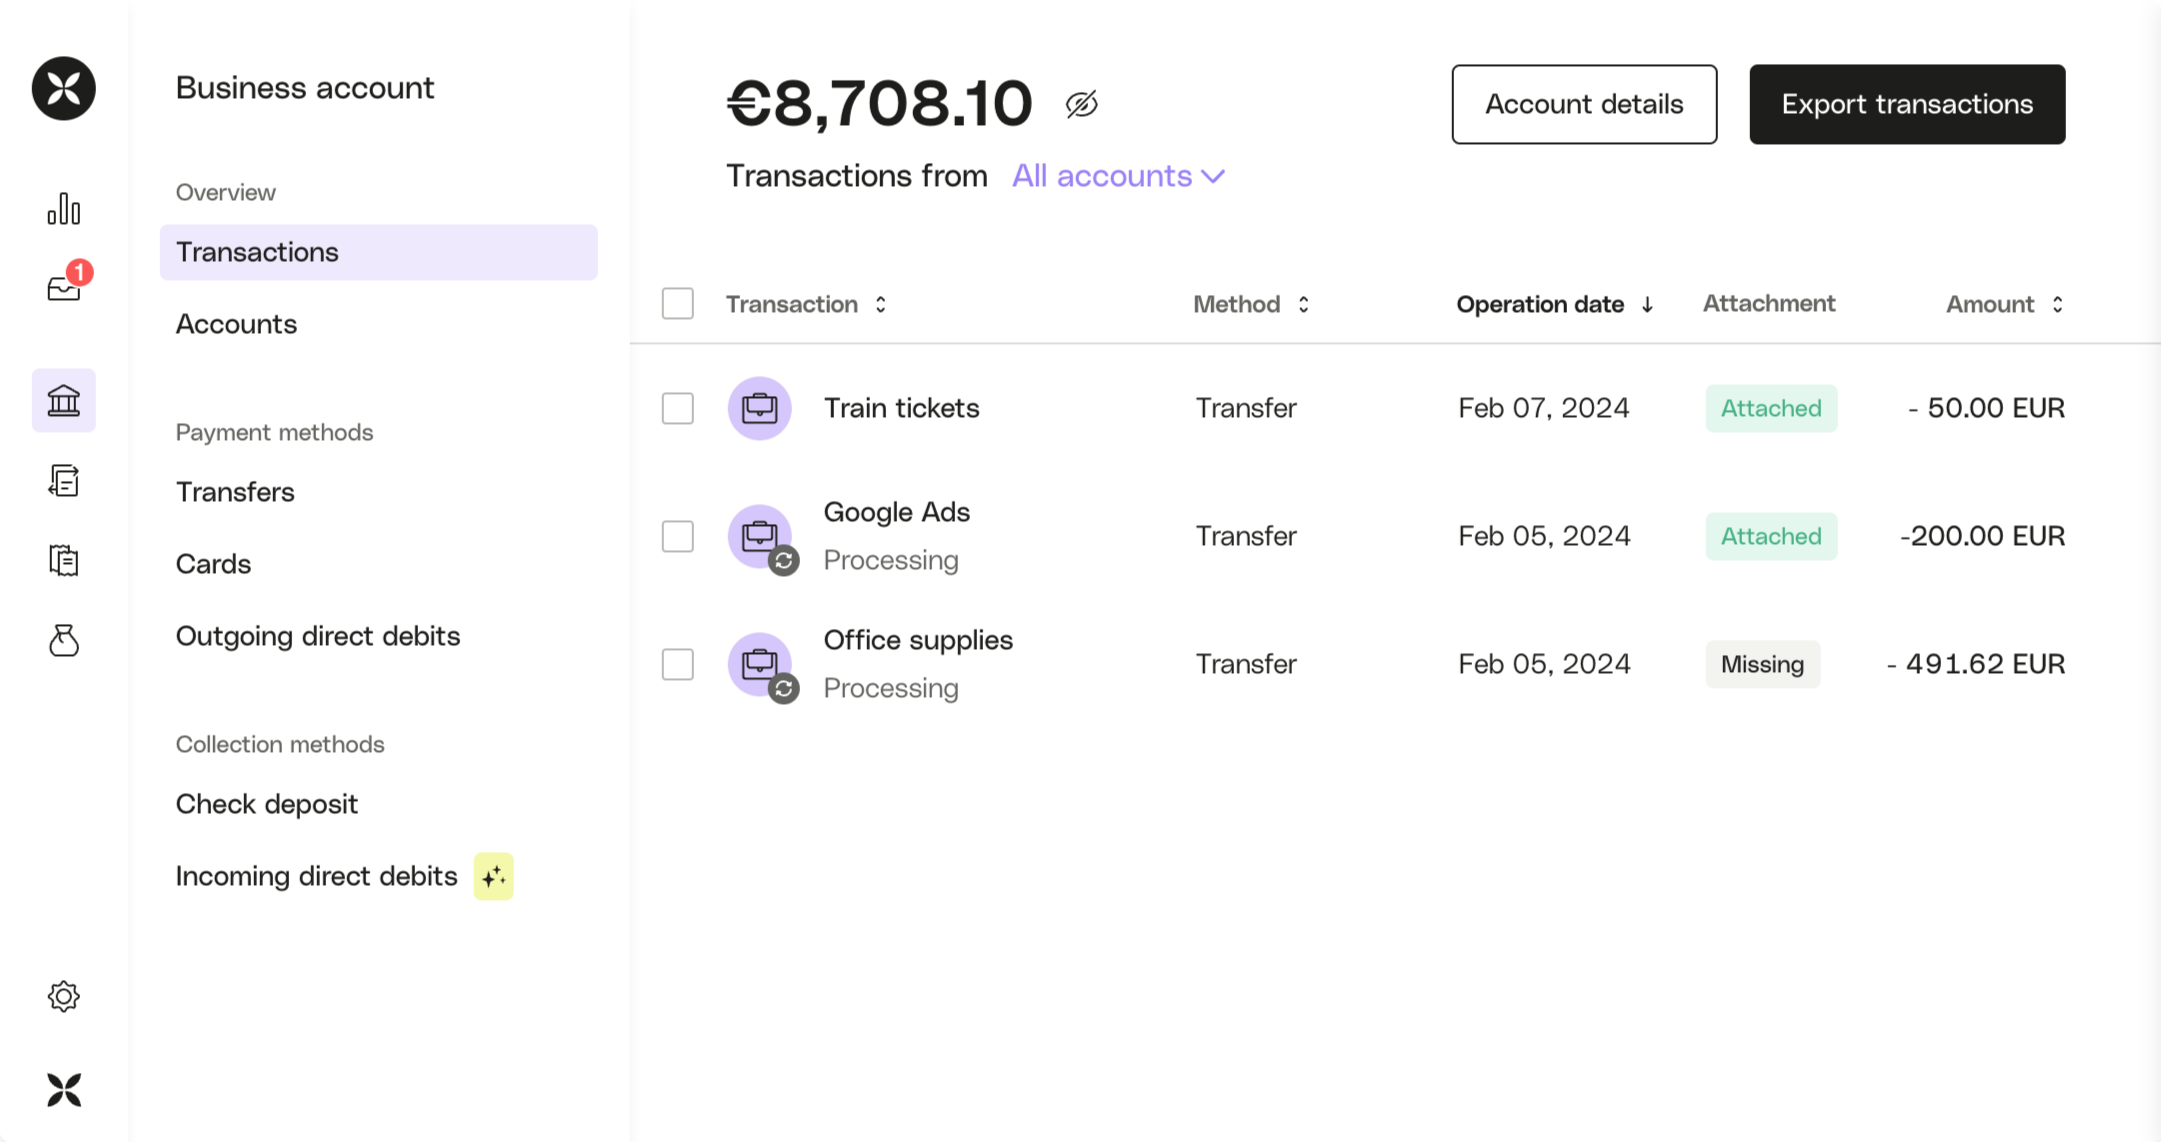Hide balance with crossed-eye icon
This screenshot has height=1142, width=2161.
tap(1081, 104)
